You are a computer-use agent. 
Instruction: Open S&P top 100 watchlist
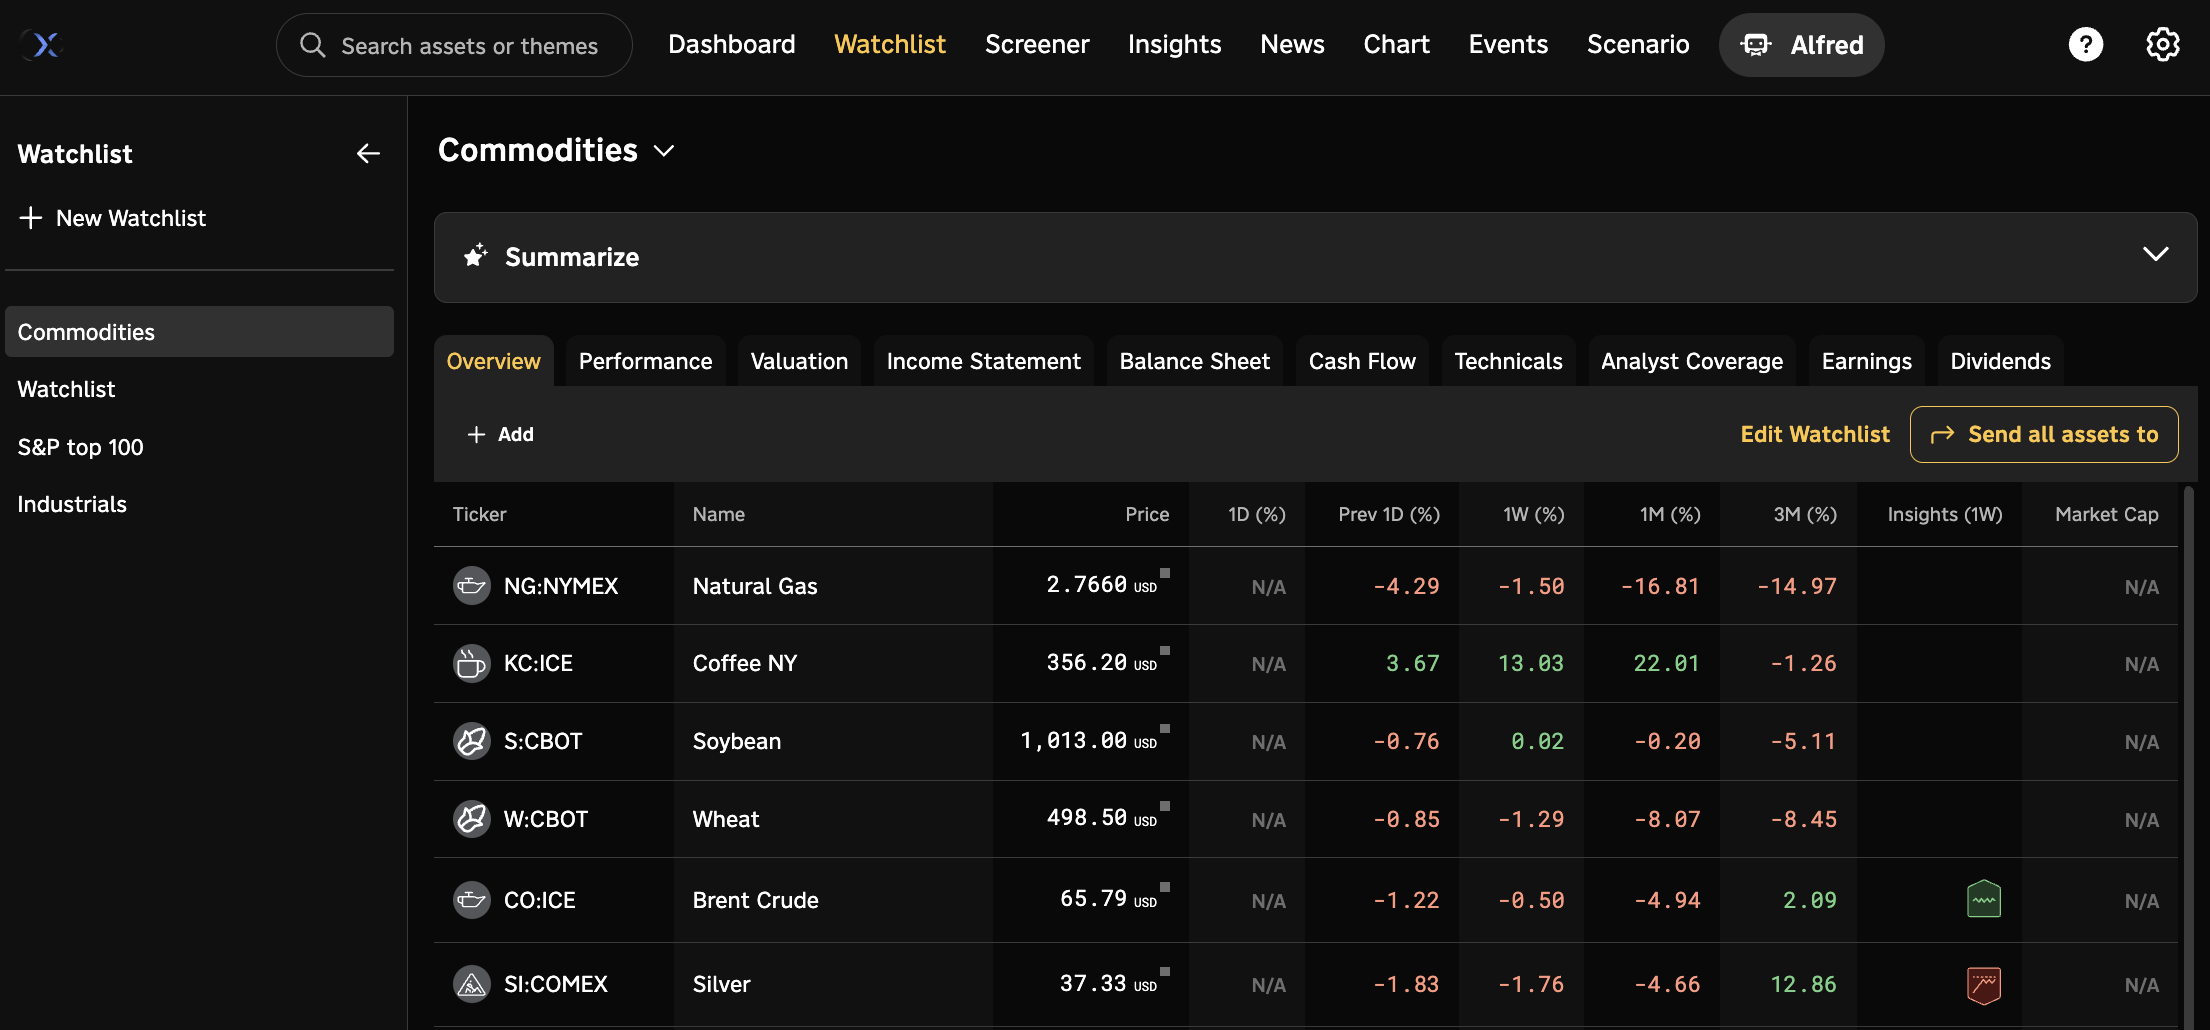199,447
